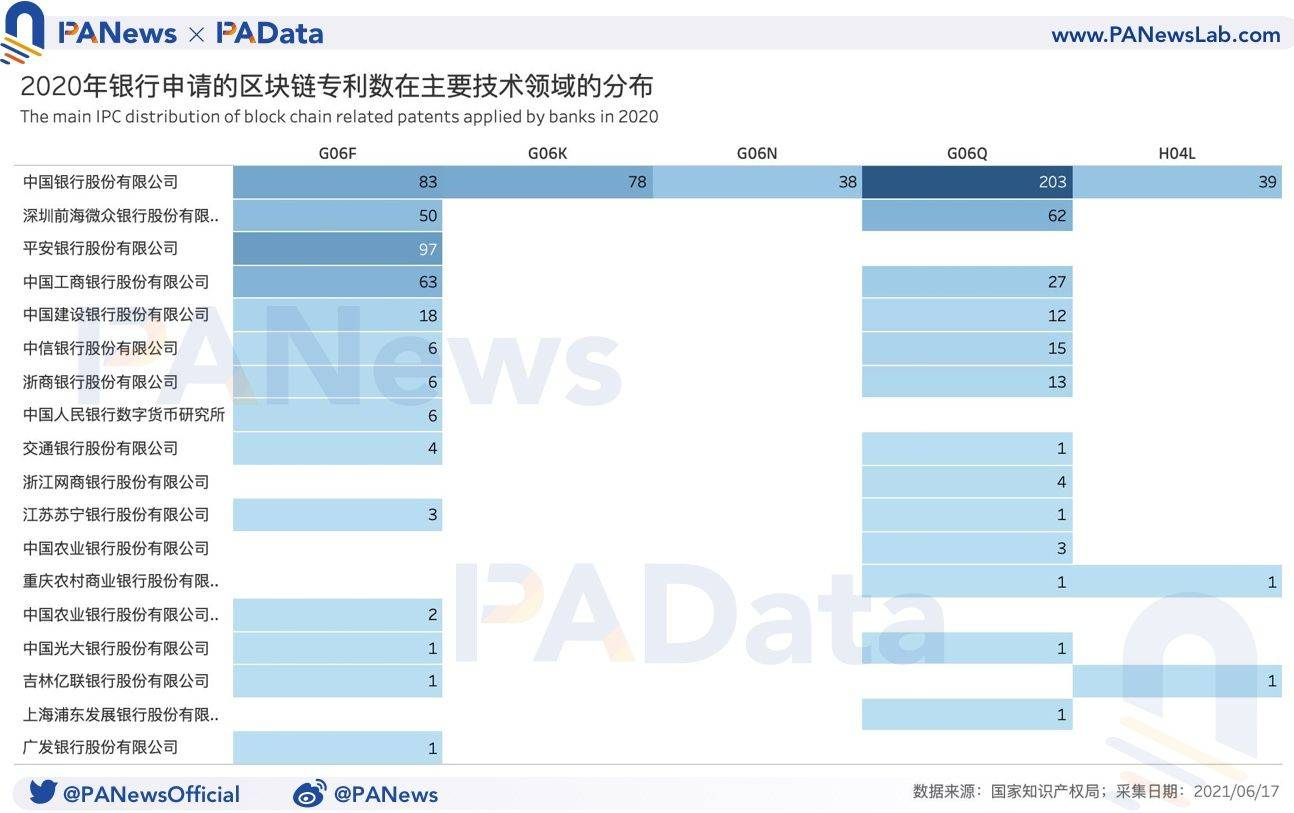This screenshot has height=813, width=1294.
Task: Select row label 中信银行股份有限公司
Action: tap(100, 348)
